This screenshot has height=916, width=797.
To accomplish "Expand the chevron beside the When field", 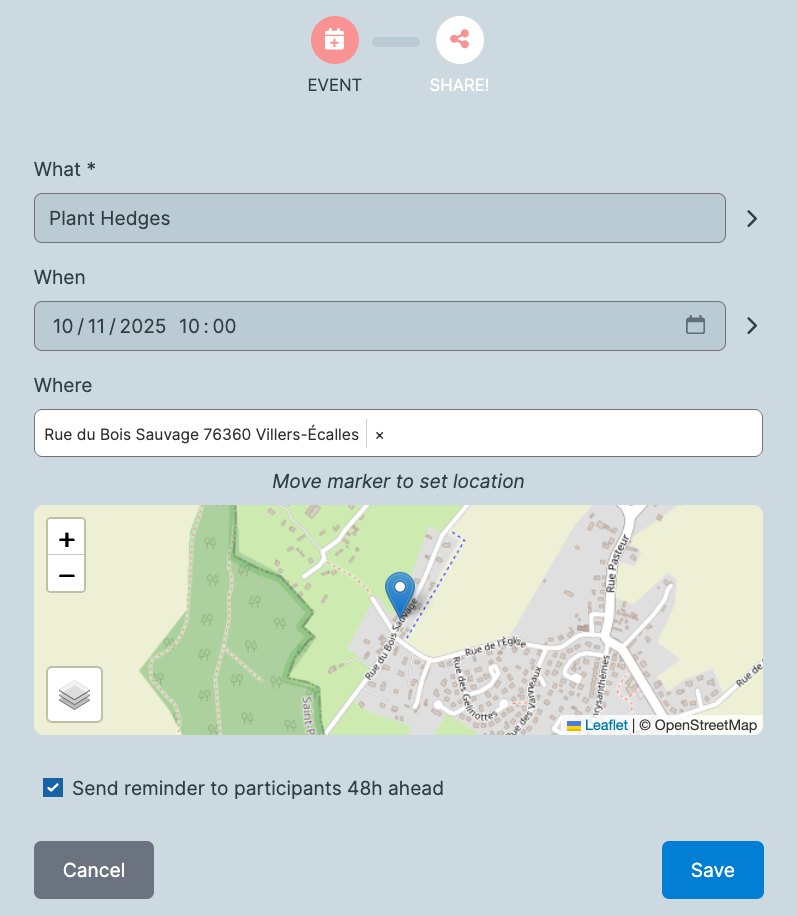I will (751, 326).
